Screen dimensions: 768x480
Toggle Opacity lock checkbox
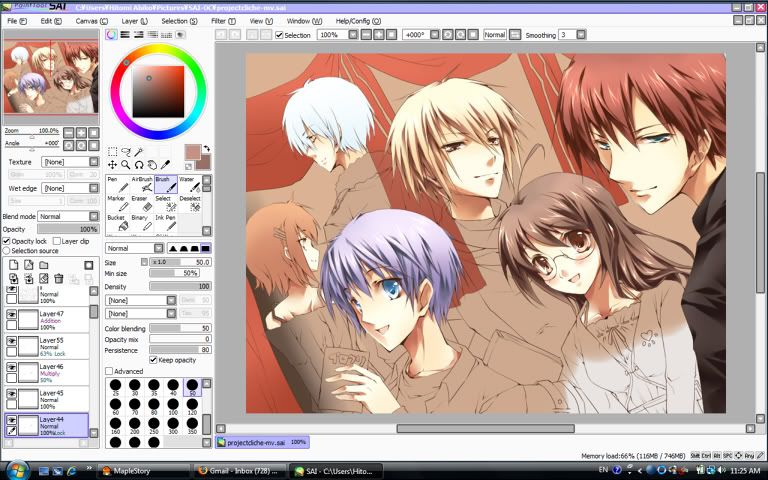click(x=6, y=241)
